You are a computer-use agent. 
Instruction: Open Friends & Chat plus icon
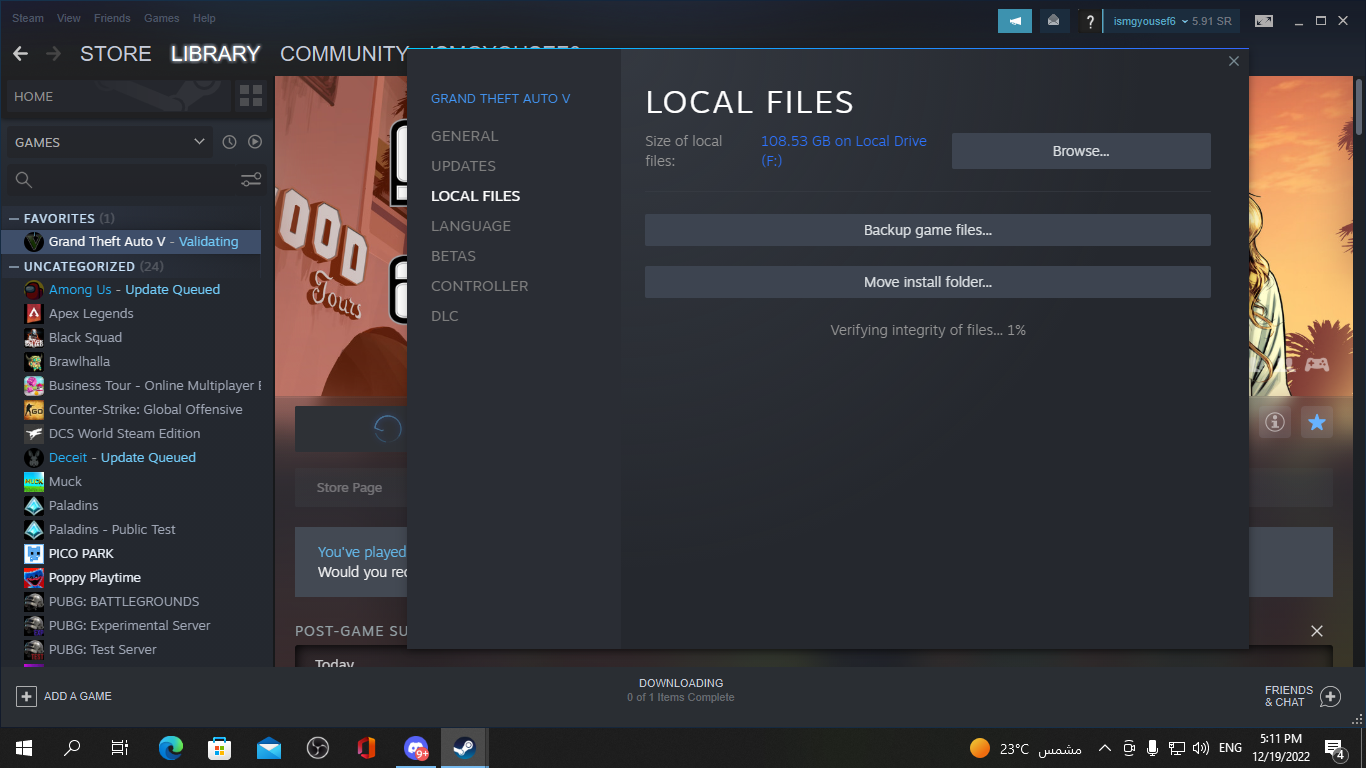[1330, 696]
